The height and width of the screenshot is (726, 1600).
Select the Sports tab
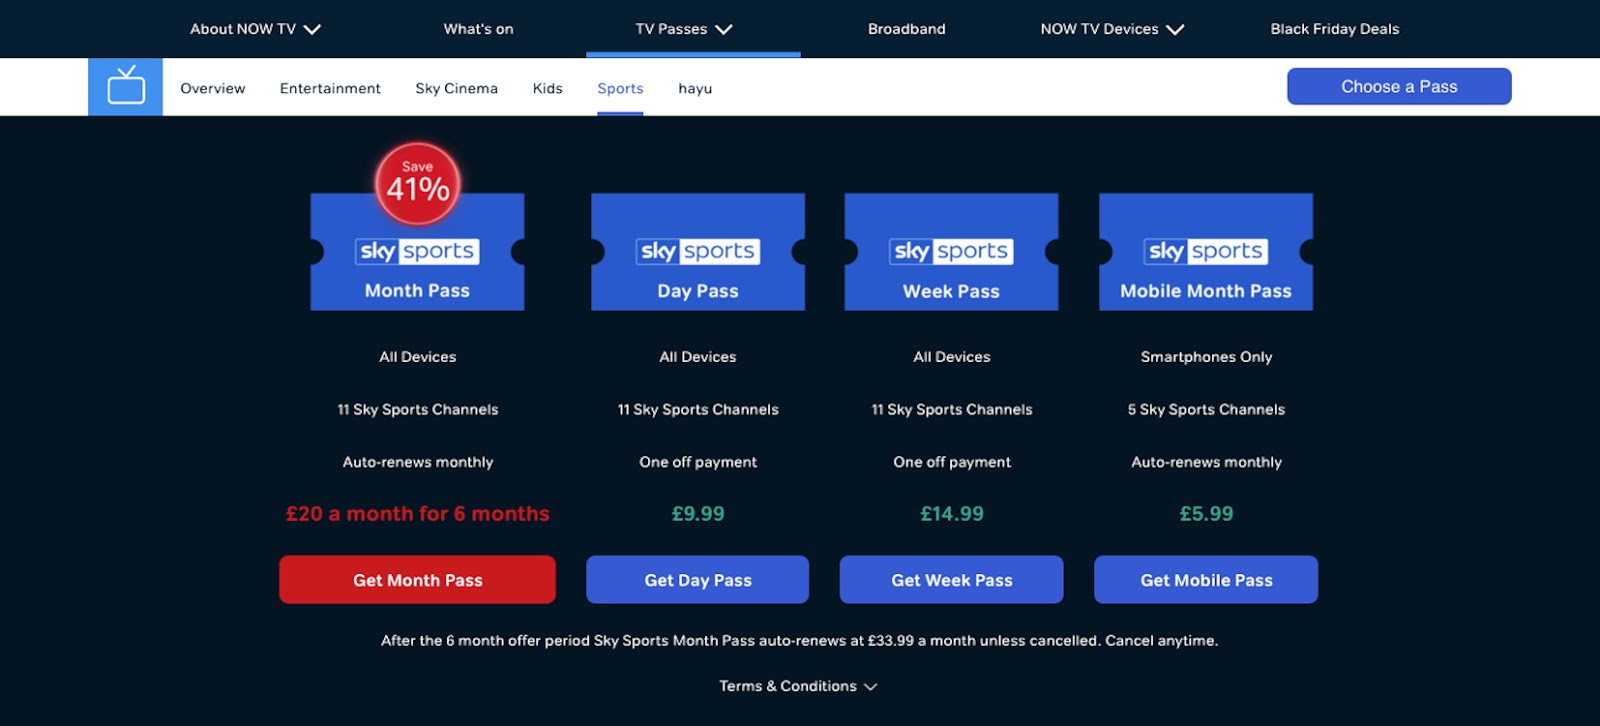(620, 88)
